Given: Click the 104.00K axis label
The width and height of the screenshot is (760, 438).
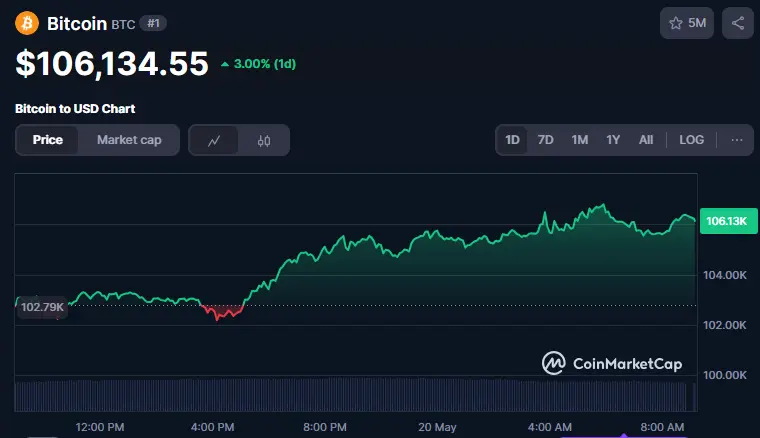Looking at the screenshot, I should point(725,275).
